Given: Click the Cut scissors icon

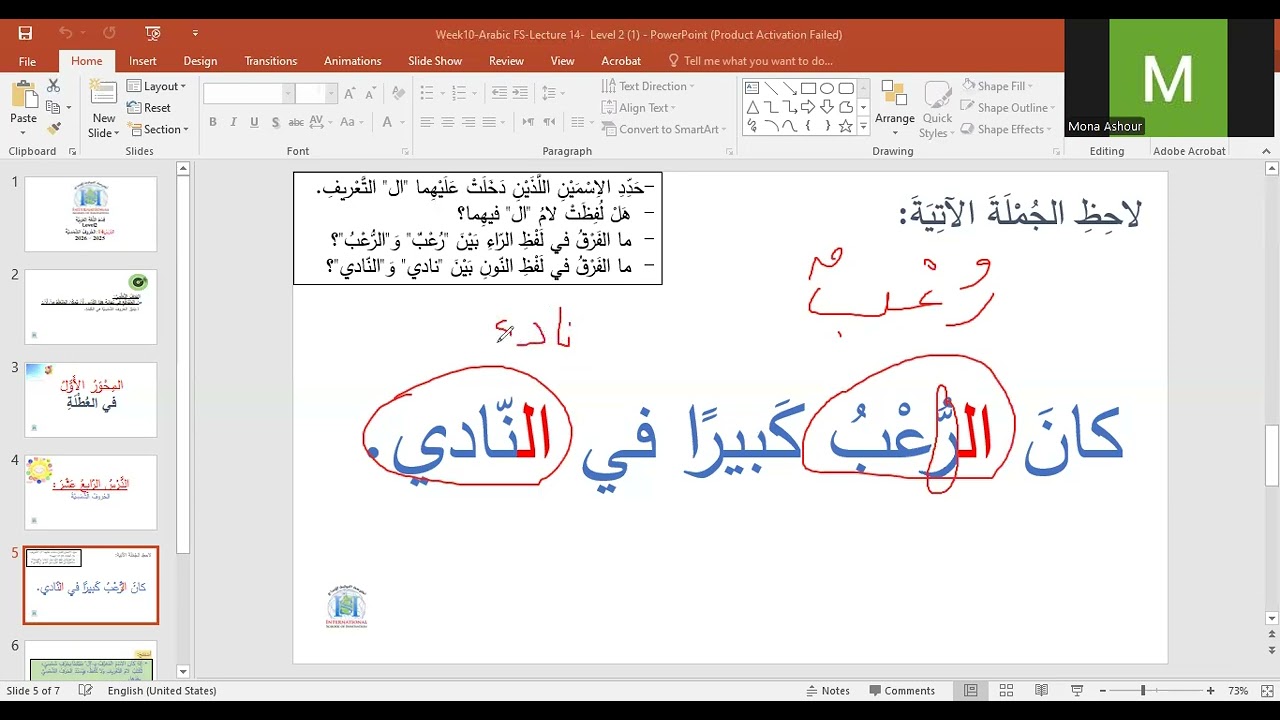Looking at the screenshot, I should coord(54,86).
